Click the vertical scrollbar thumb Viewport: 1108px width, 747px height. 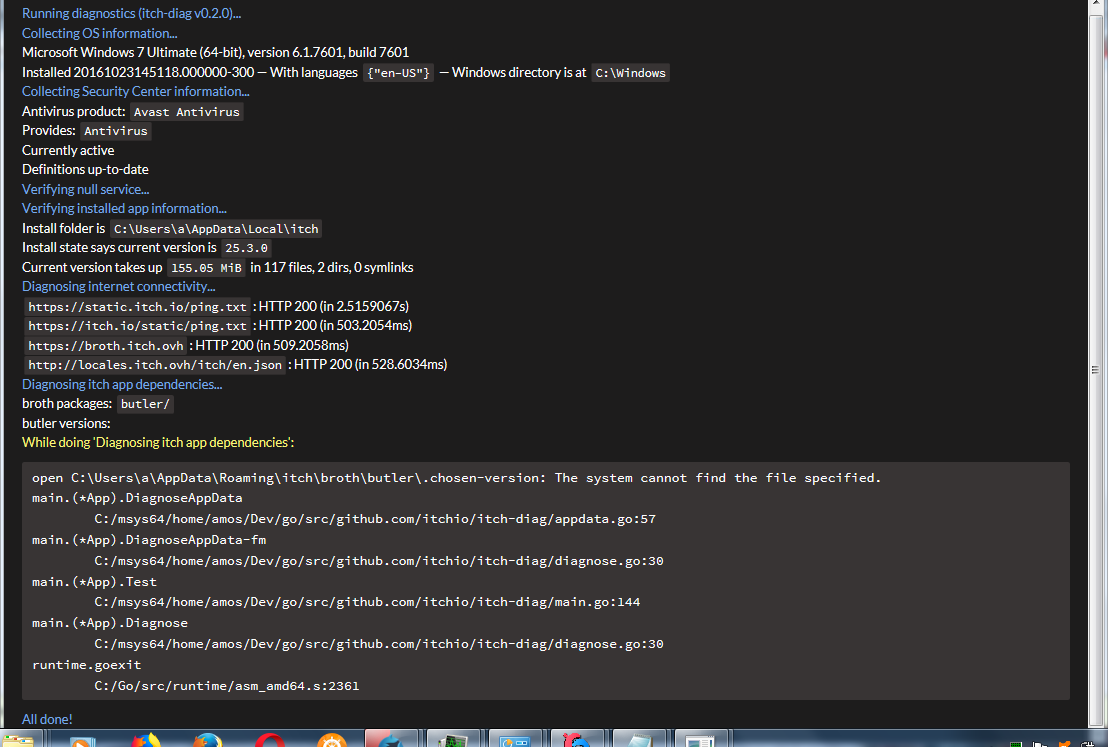click(x=1095, y=370)
